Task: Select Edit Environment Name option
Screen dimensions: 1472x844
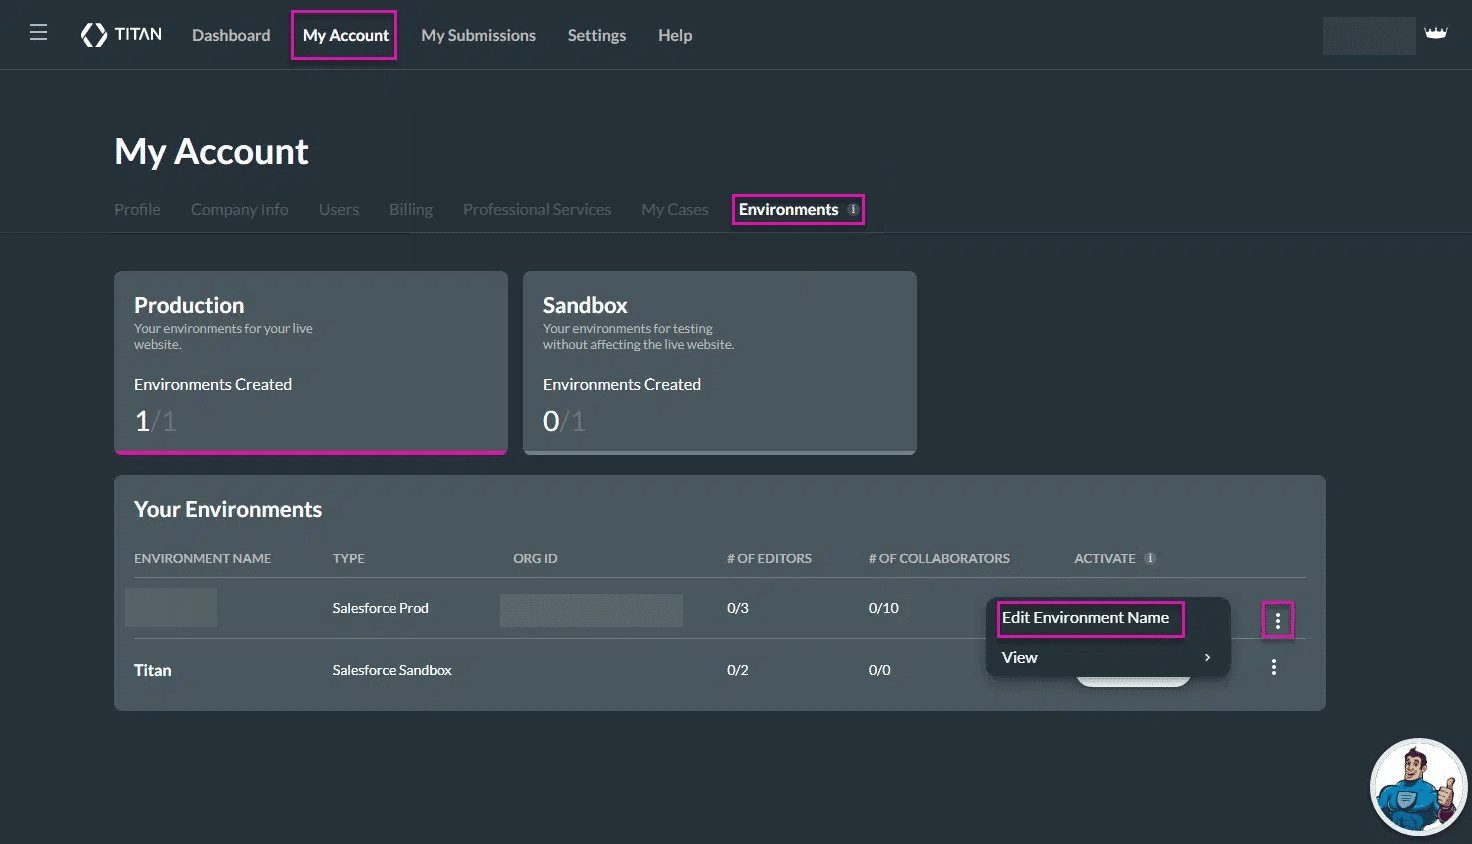Action: [x=1086, y=618]
